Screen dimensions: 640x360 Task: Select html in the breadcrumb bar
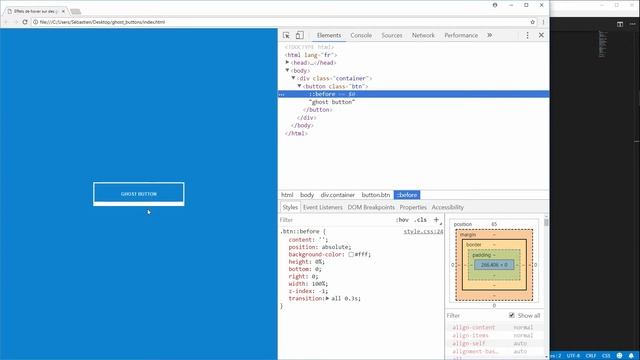287,195
